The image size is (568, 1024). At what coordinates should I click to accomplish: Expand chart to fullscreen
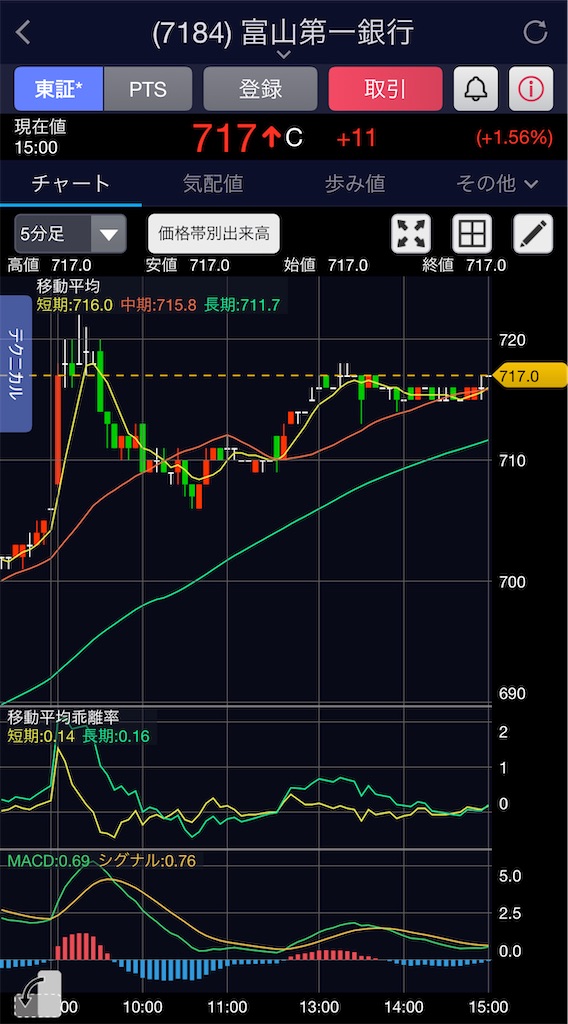[411, 234]
